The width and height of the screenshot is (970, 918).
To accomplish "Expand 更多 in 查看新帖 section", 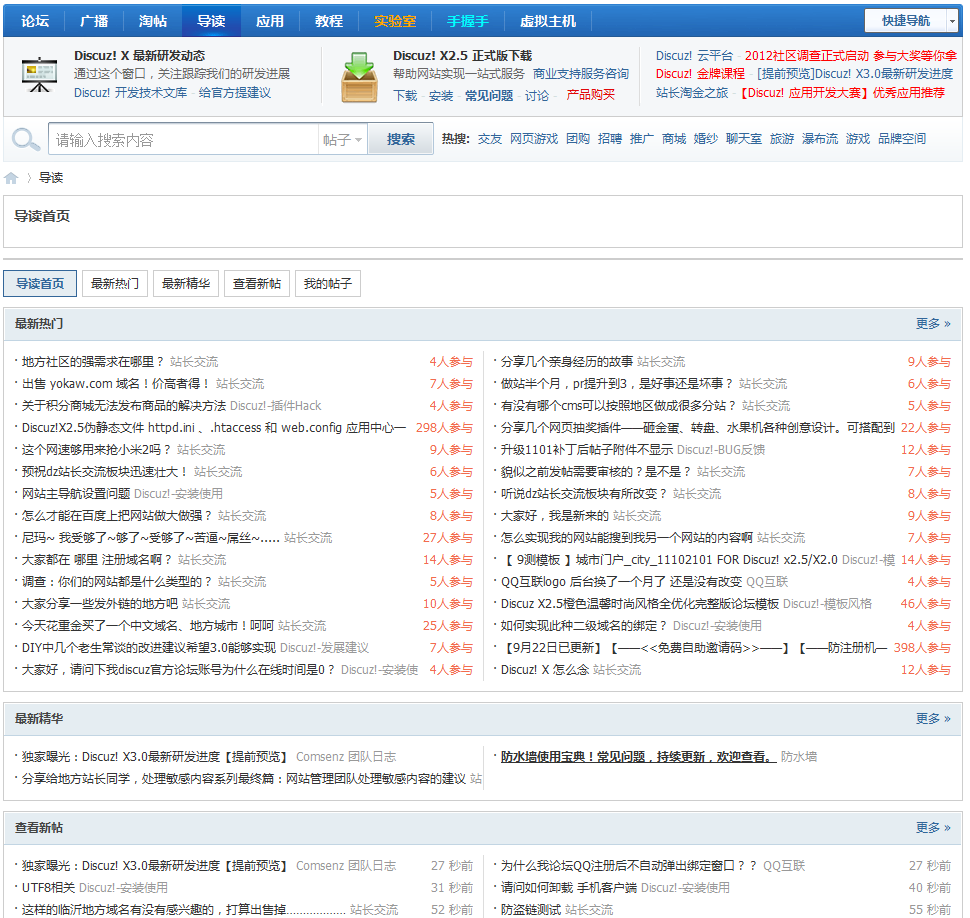I will (x=932, y=828).
